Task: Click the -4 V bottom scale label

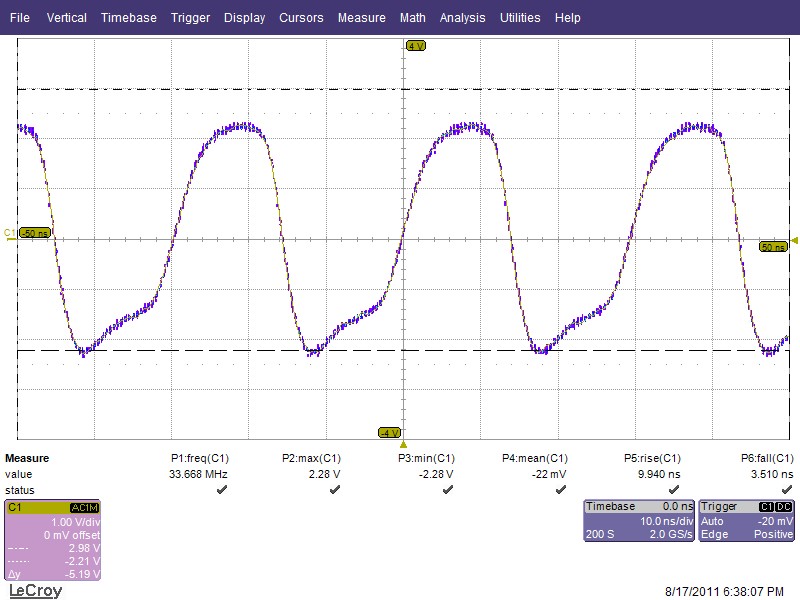Action: (390, 433)
